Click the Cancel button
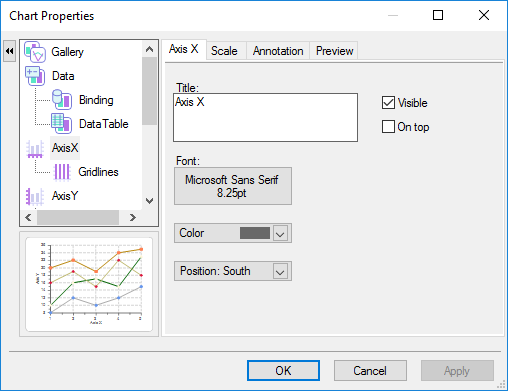This screenshot has width=508, height=391. pos(370,371)
